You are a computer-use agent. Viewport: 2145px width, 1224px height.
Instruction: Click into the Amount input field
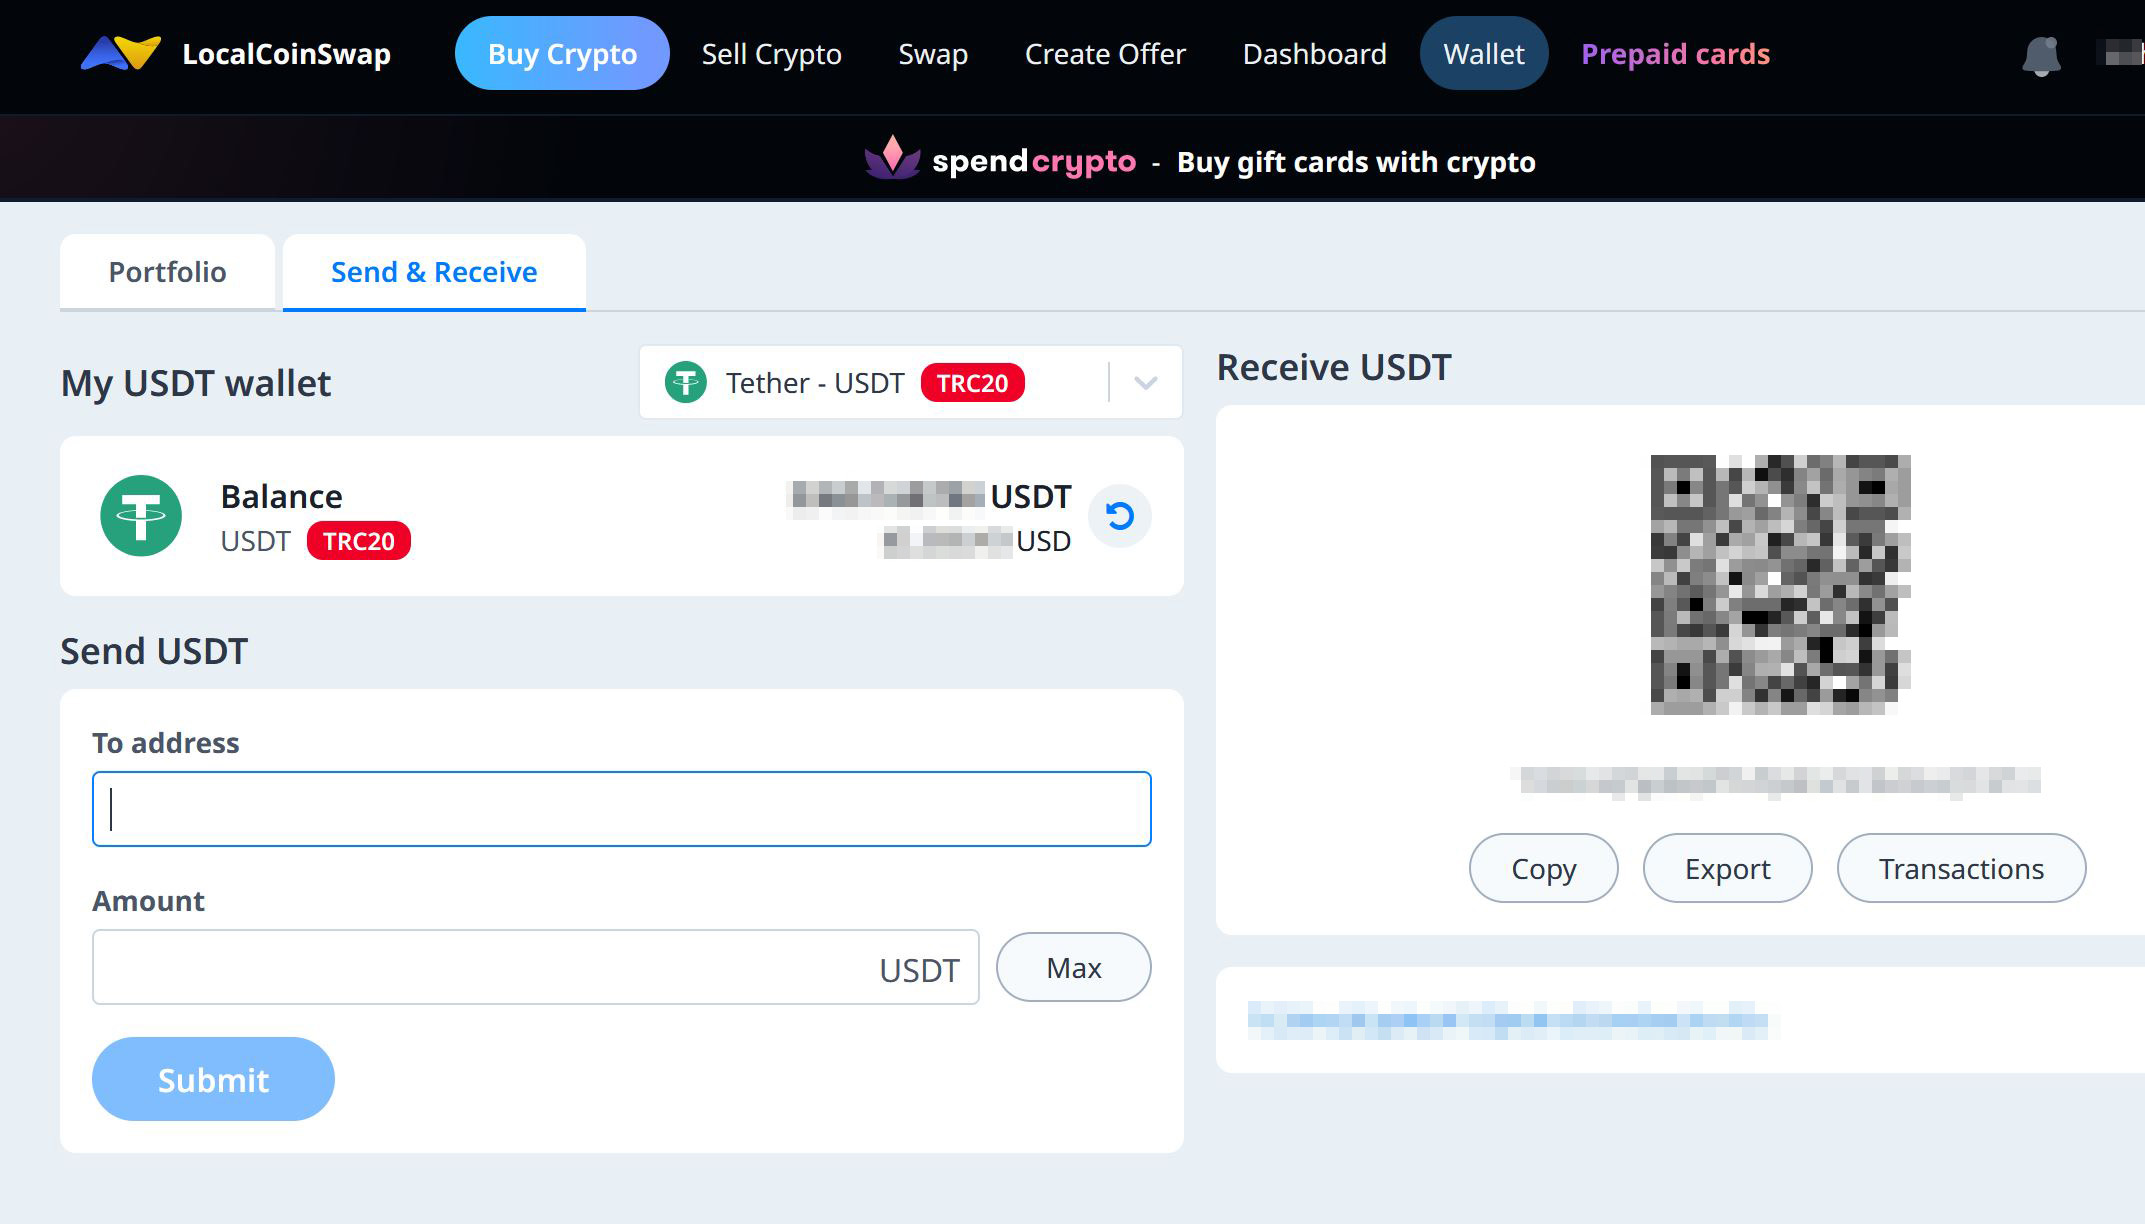(535, 967)
